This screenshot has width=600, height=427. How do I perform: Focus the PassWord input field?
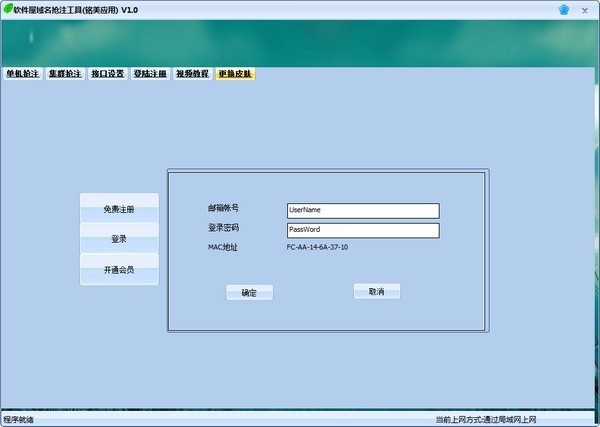tap(363, 230)
